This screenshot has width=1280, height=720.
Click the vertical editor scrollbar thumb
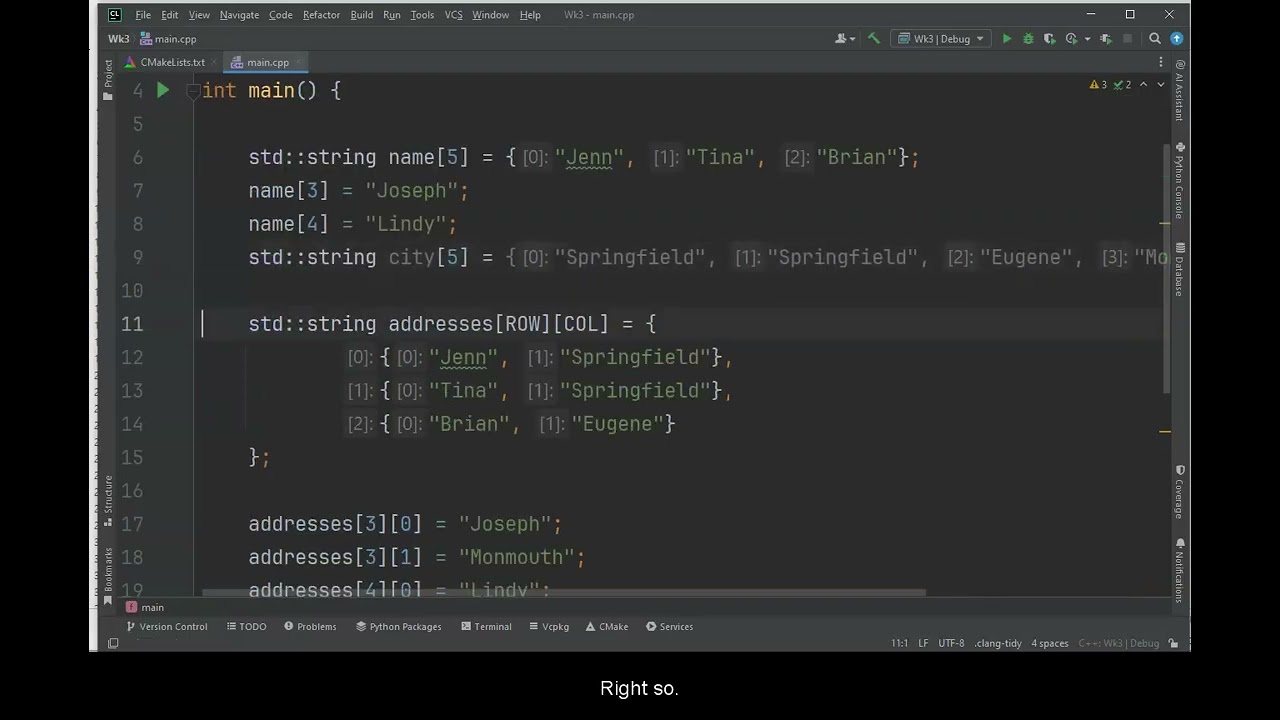1166,268
